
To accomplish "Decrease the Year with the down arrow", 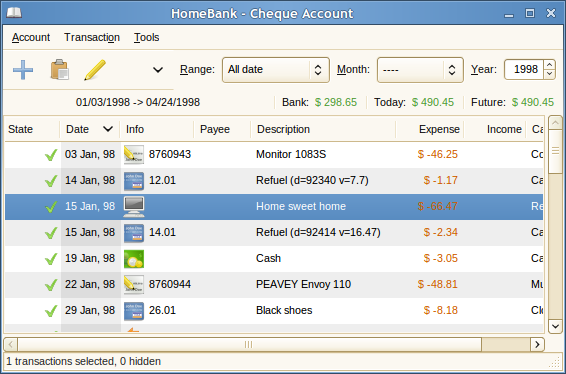I will pyautogui.click(x=549, y=74).
